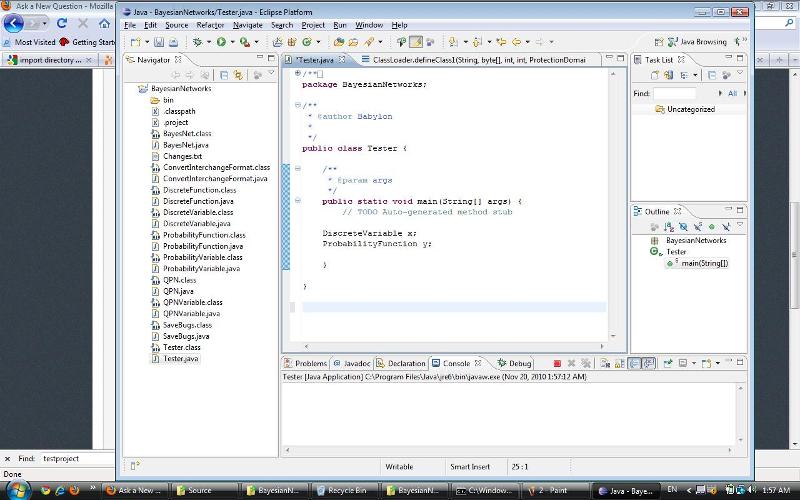Click the New Java Project icon
800x500 pixels.
click(x=277, y=42)
